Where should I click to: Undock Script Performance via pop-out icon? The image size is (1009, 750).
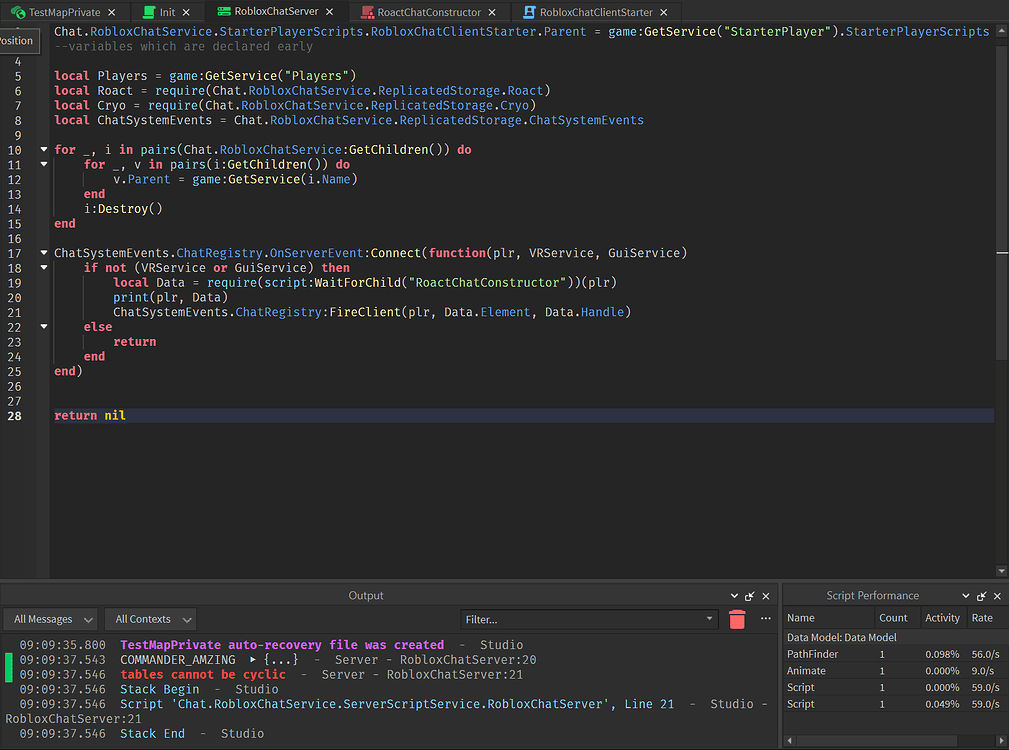981,595
